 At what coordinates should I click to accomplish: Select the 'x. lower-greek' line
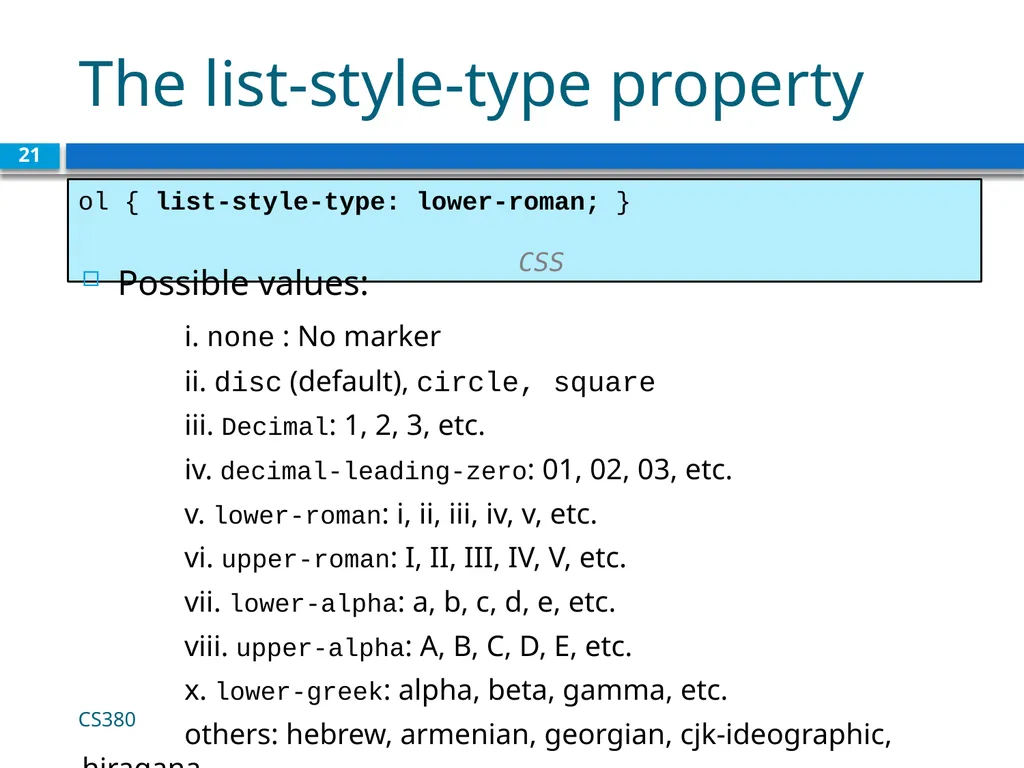pos(455,691)
